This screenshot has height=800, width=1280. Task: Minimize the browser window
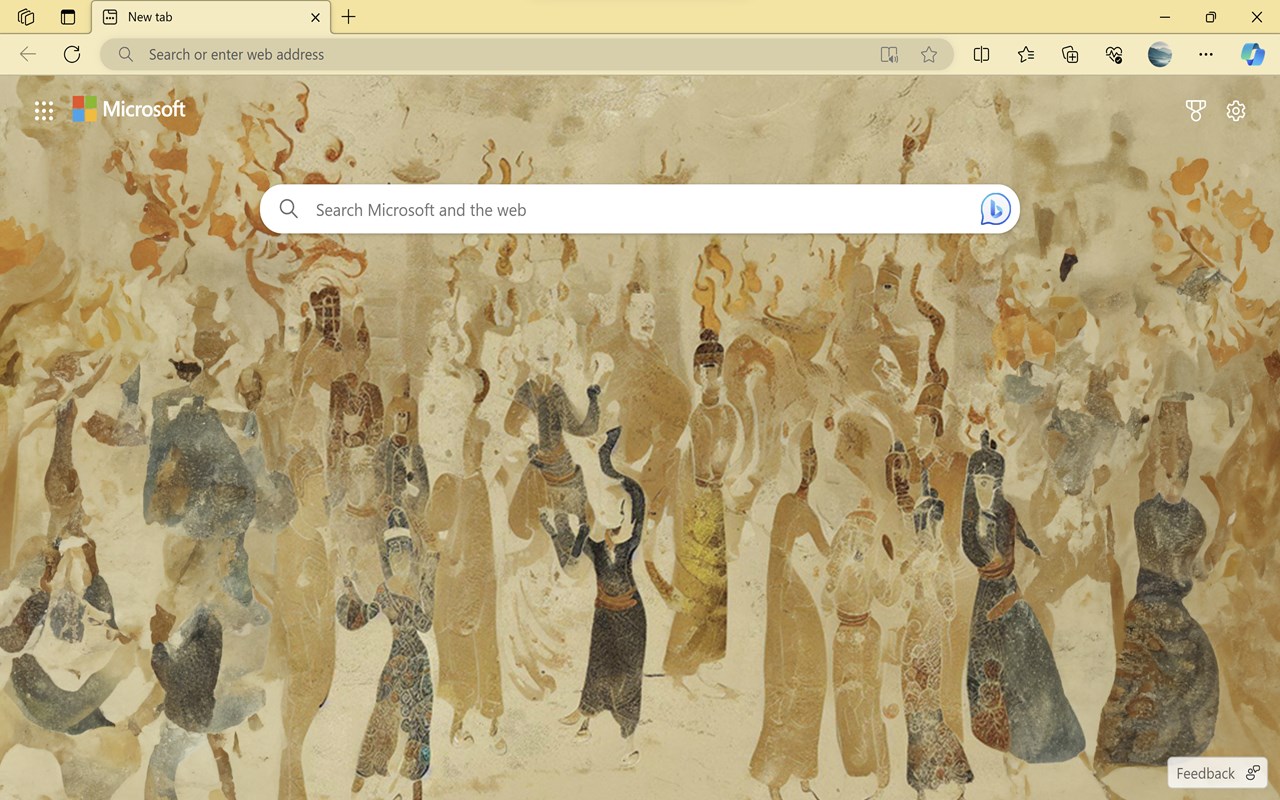pyautogui.click(x=1165, y=17)
